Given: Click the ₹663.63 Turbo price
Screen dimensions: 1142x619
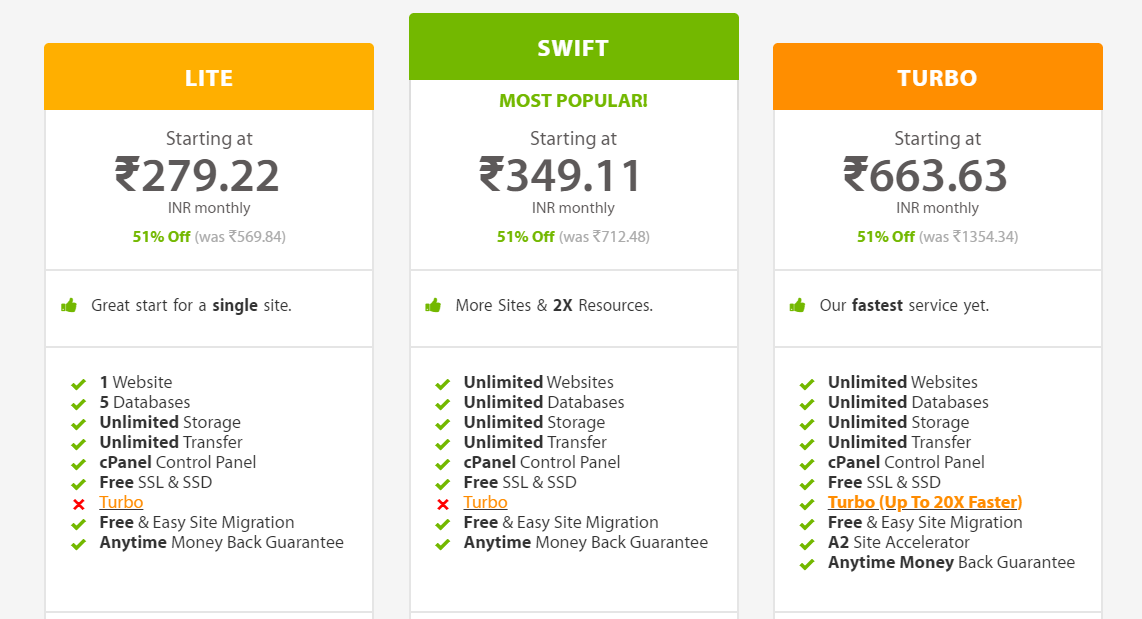Looking at the screenshot, I should click(925, 176).
